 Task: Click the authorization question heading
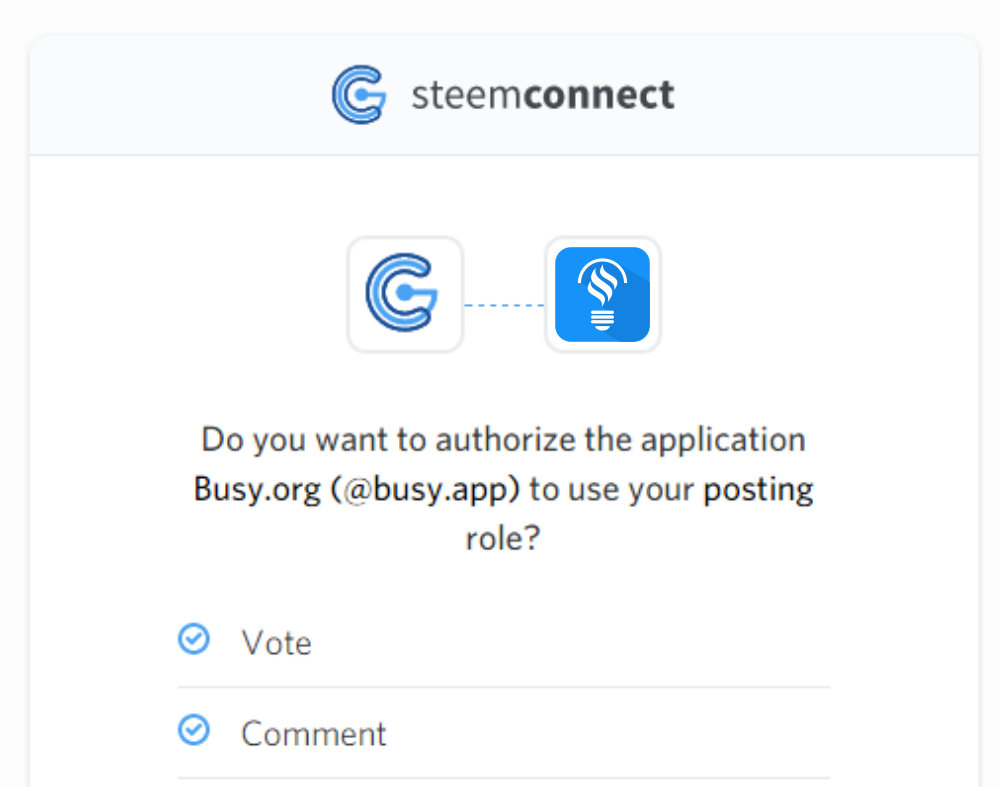point(503,489)
